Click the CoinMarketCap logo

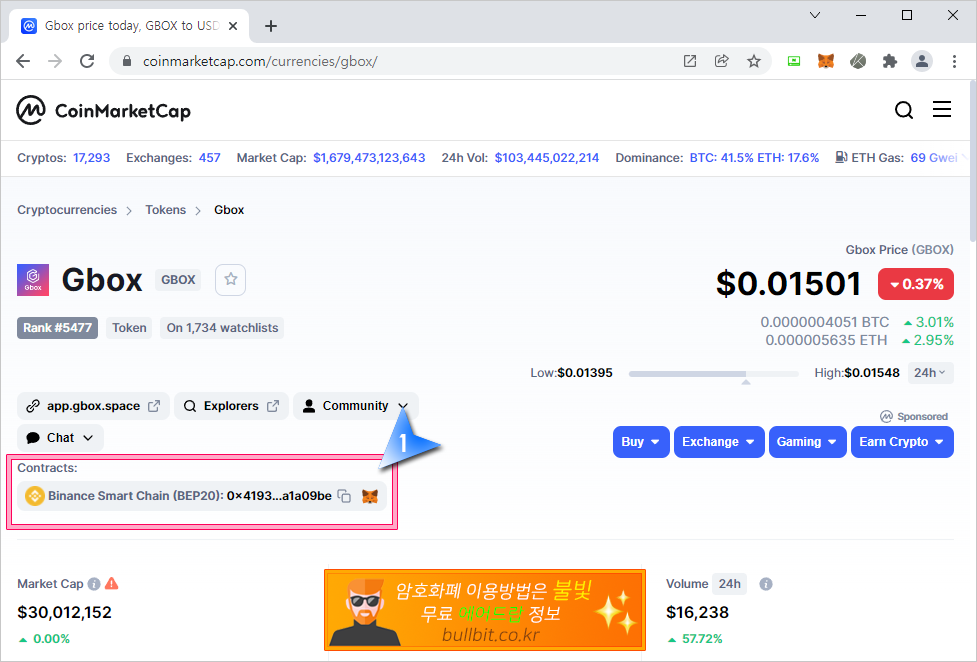tap(103, 110)
